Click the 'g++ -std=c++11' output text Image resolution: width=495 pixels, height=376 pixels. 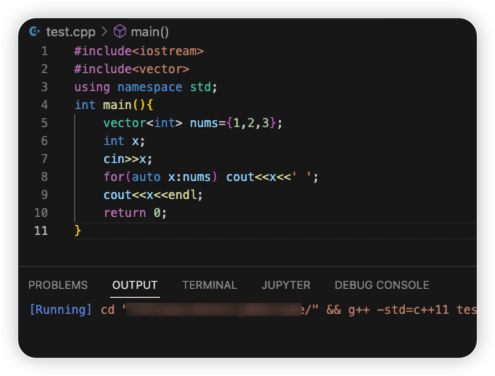[x=399, y=310]
